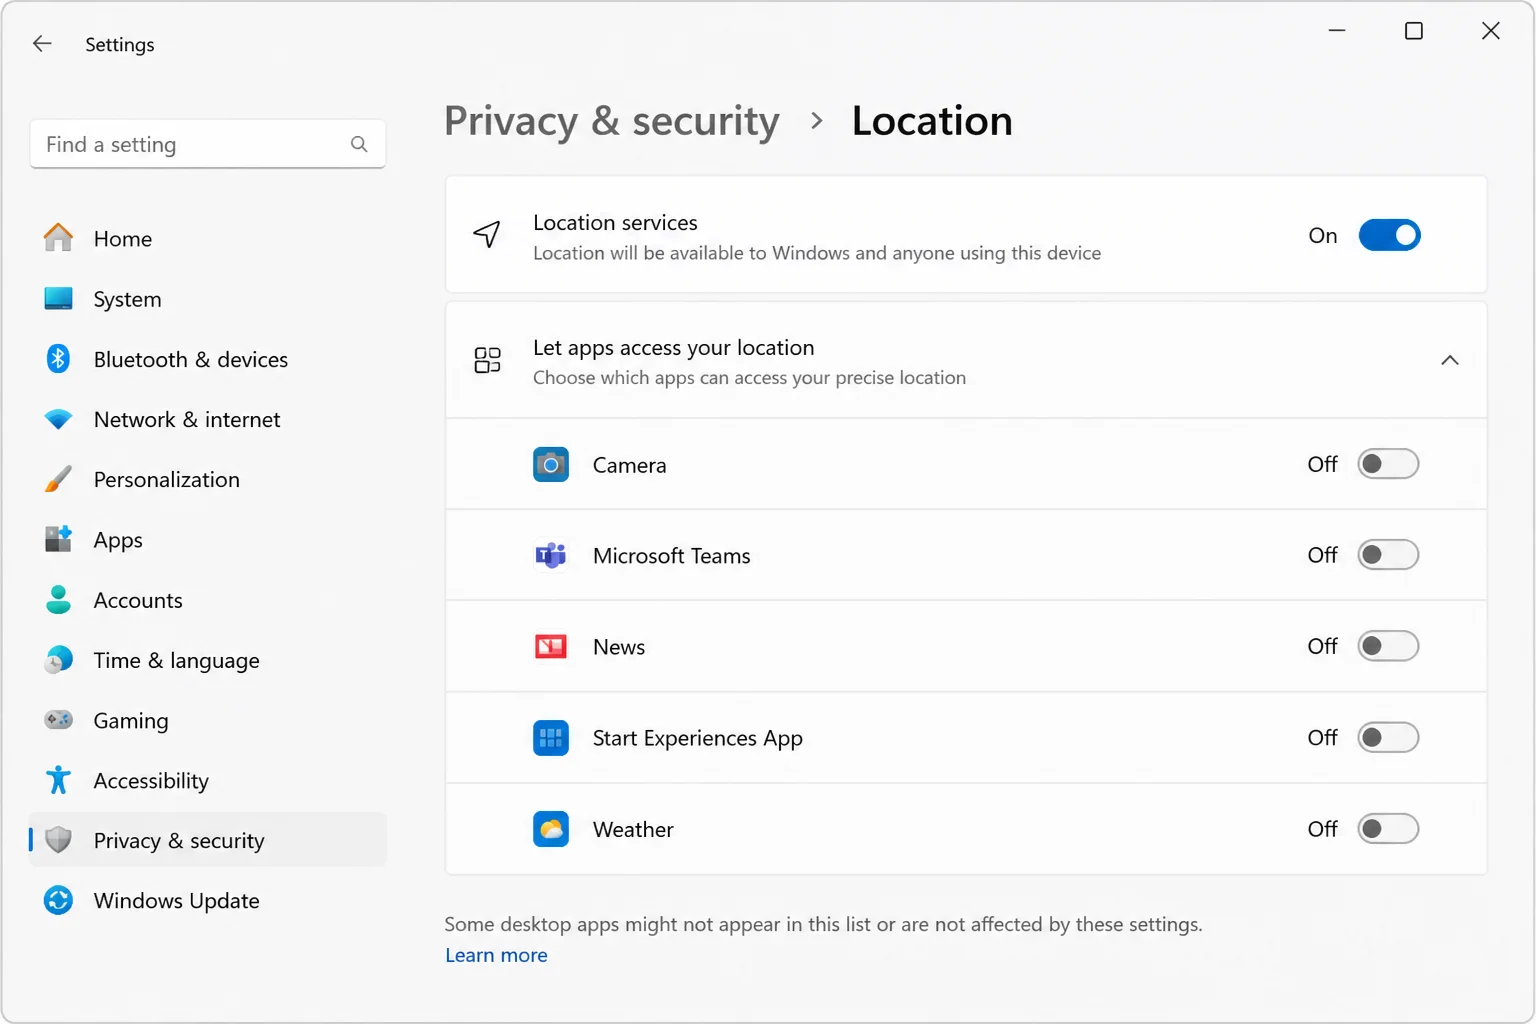Maximize the Settings window
Image resolution: width=1536 pixels, height=1024 pixels.
click(1414, 31)
